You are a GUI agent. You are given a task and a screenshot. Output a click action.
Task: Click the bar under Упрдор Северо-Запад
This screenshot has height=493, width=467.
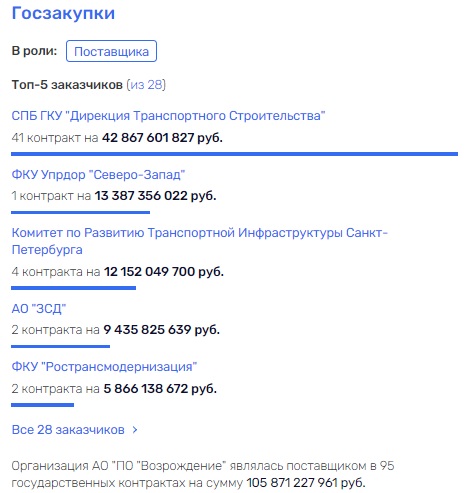point(80,212)
